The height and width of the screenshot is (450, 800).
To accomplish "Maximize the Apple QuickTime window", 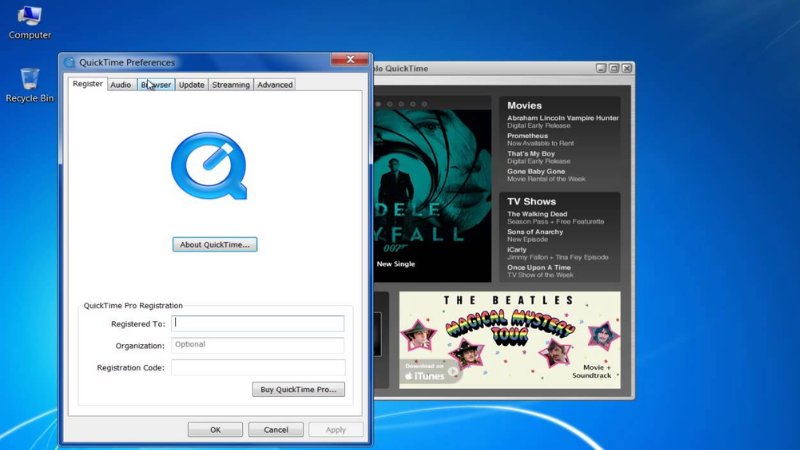I will point(614,68).
